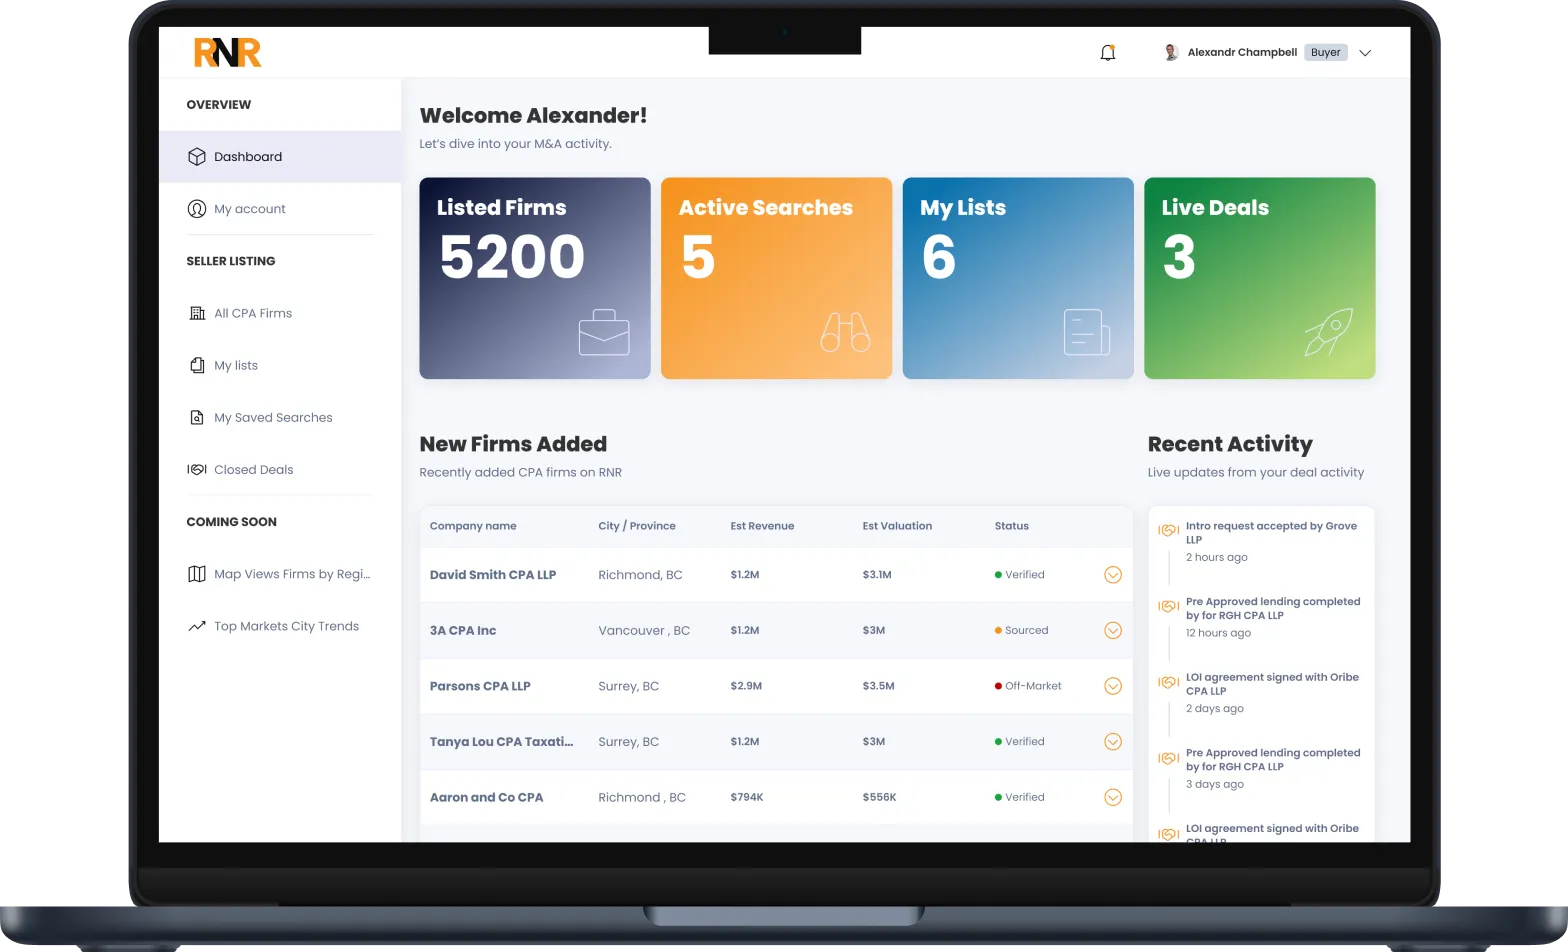Open the Active Searches card

click(776, 278)
